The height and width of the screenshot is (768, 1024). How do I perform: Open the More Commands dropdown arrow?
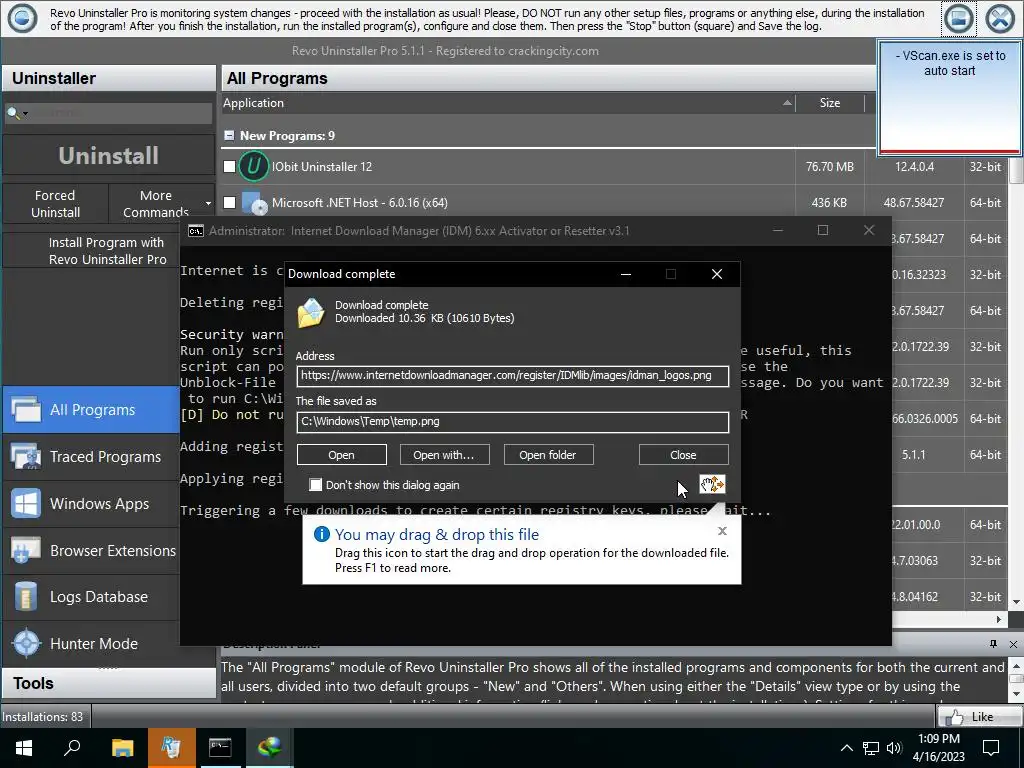208,203
